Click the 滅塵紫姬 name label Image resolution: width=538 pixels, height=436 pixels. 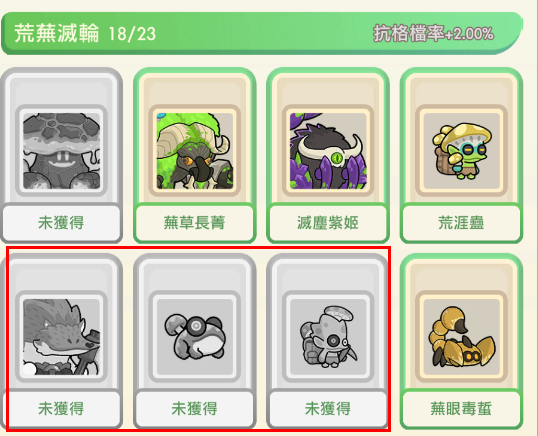point(328,223)
